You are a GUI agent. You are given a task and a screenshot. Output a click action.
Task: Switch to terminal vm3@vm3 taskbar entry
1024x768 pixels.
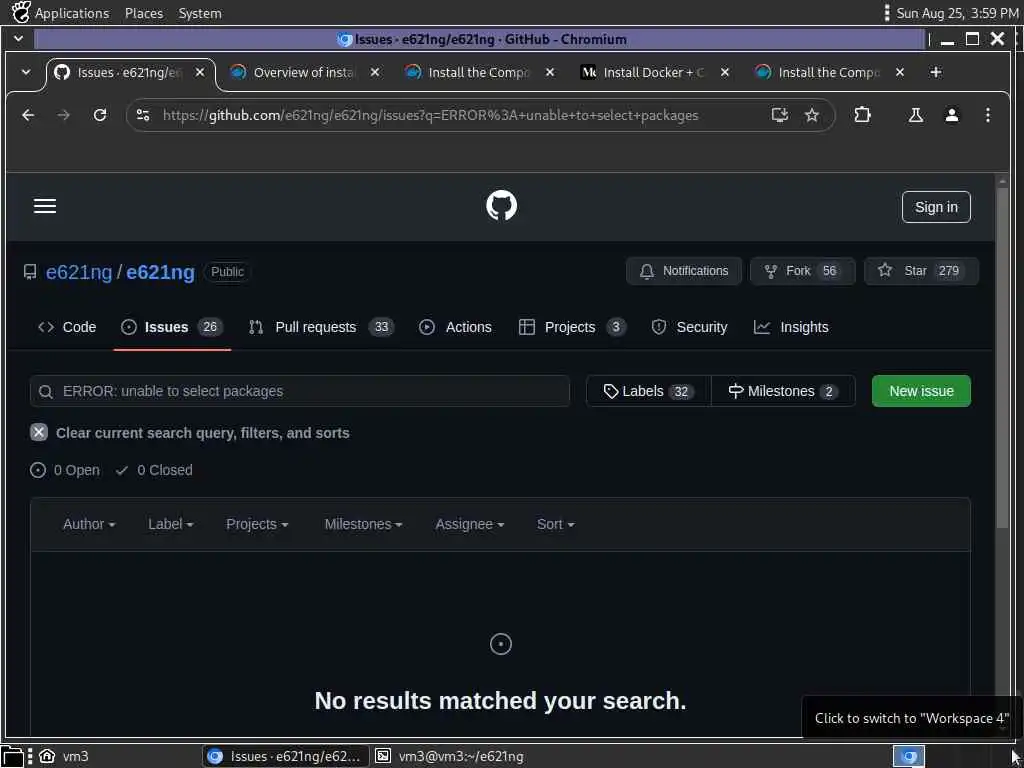450,756
